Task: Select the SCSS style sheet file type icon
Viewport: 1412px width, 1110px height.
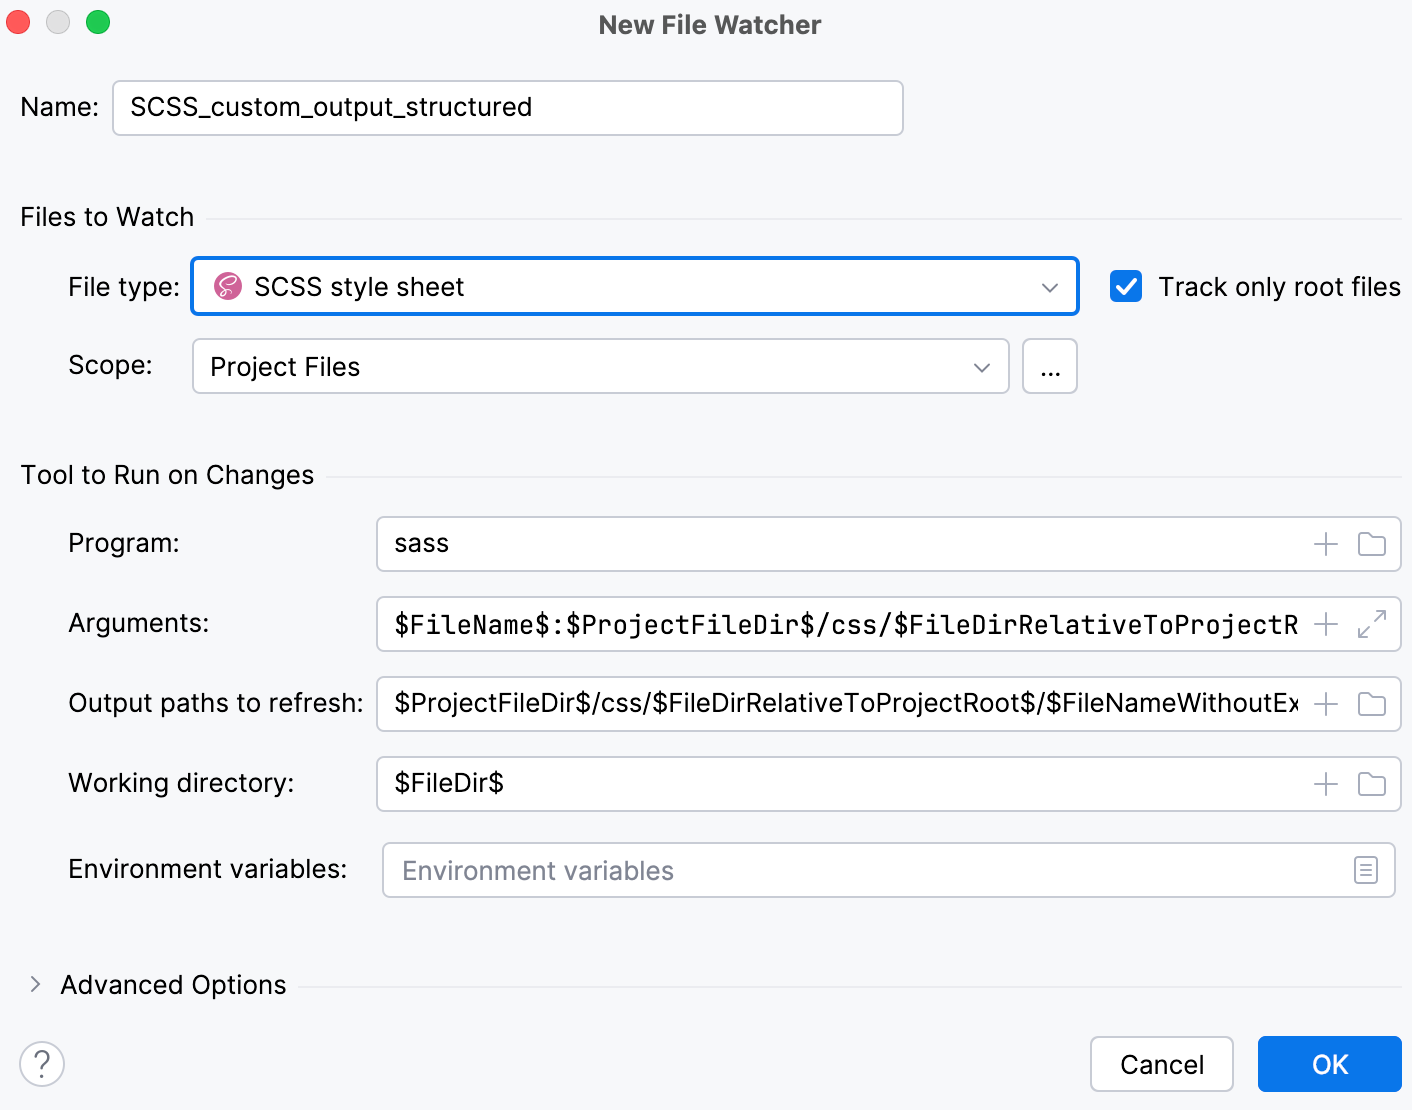Action: [228, 287]
